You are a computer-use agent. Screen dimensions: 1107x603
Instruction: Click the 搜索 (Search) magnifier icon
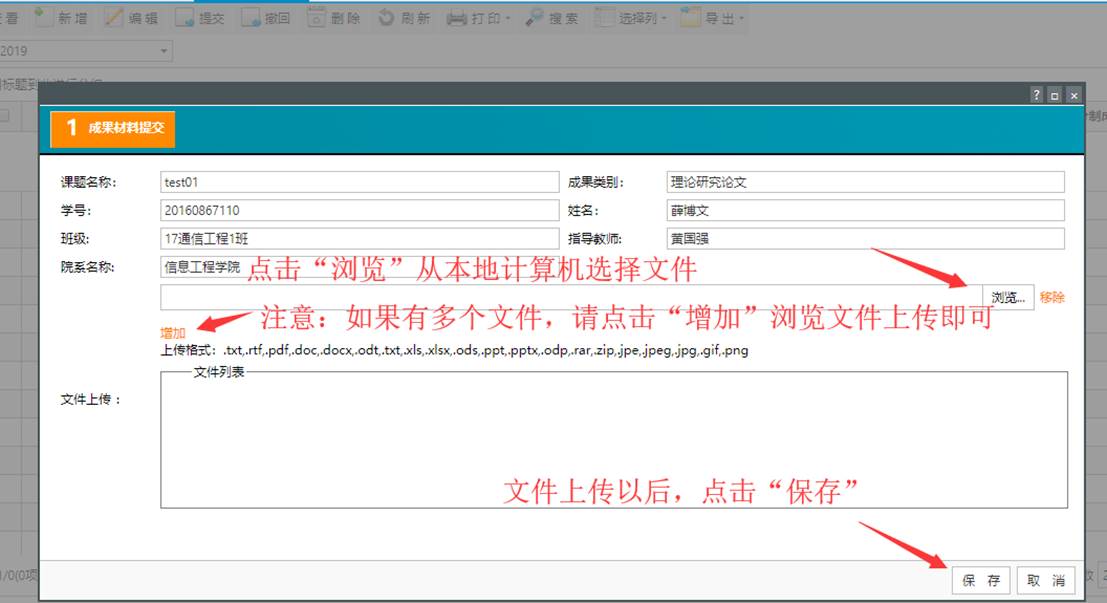pos(534,17)
